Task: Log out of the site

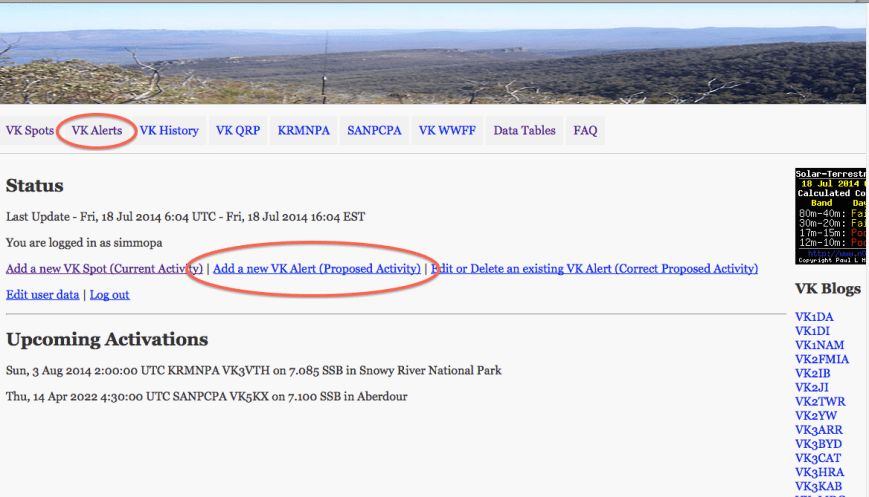Action: pos(110,295)
